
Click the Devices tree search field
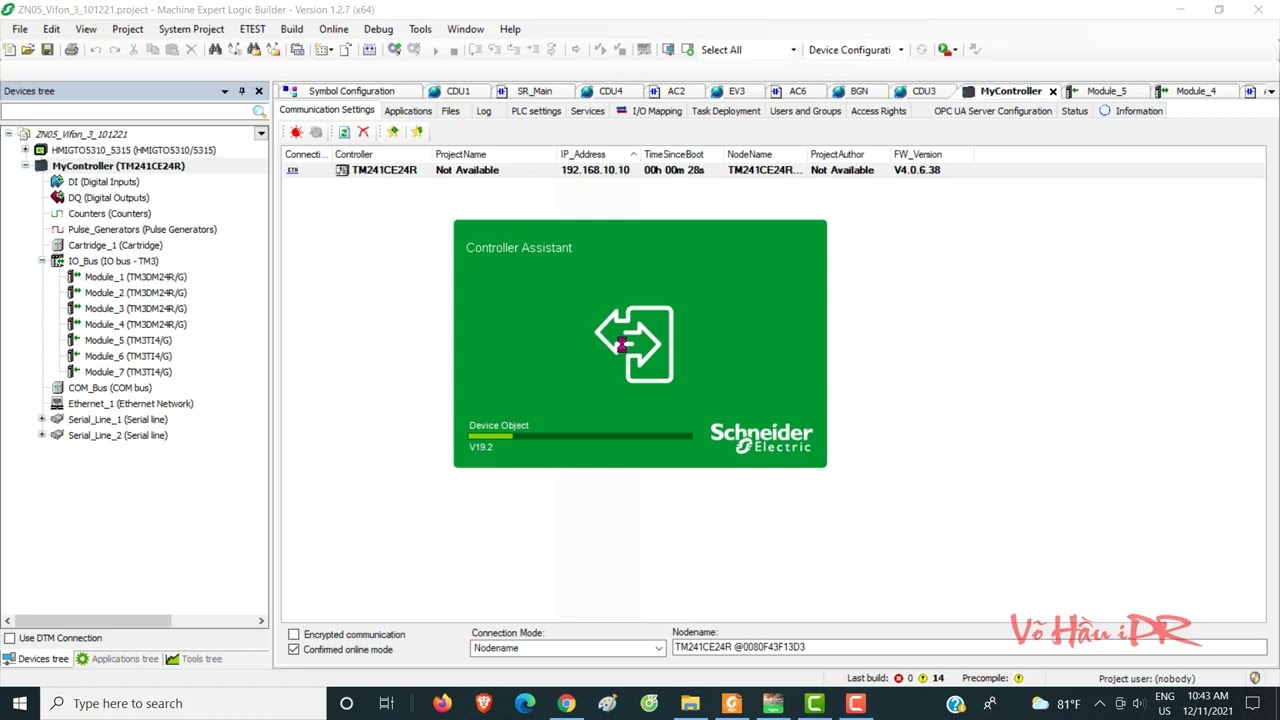(127, 112)
